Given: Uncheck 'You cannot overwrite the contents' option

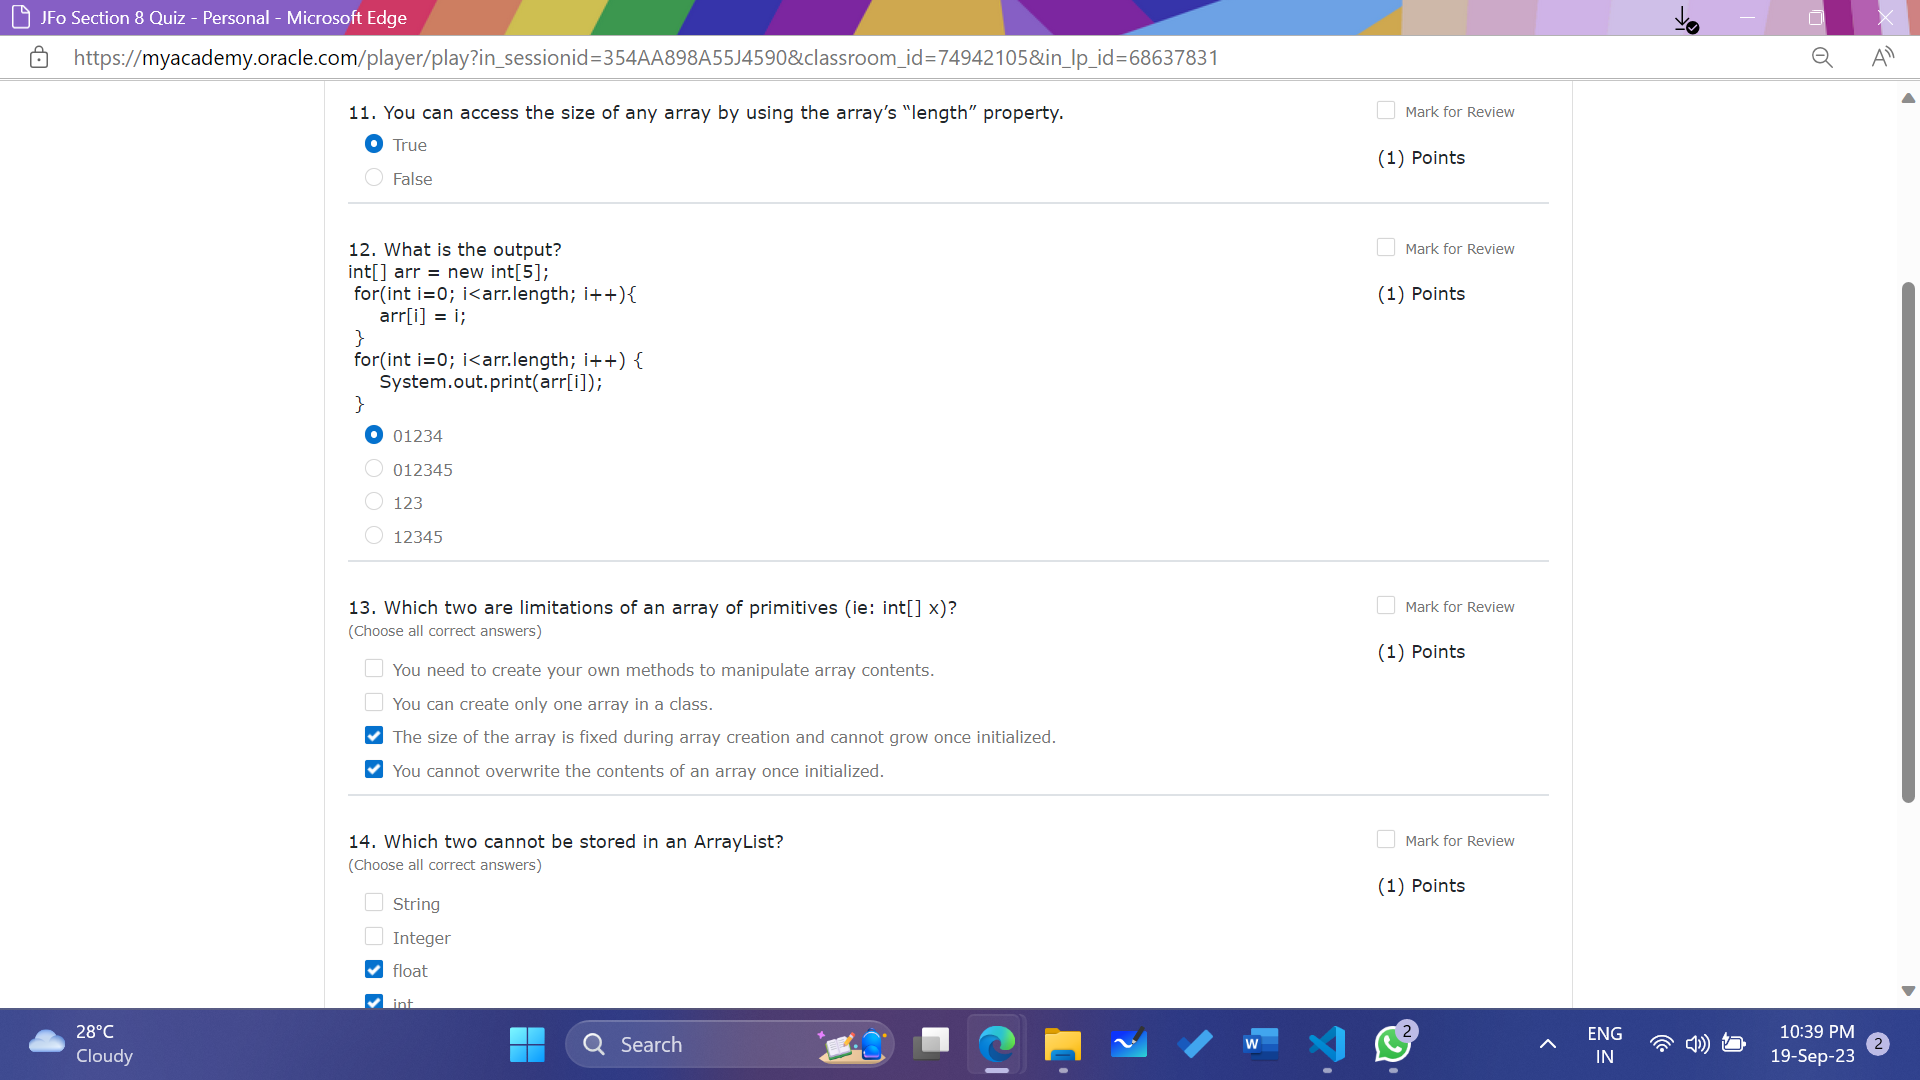Looking at the screenshot, I should (374, 770).
